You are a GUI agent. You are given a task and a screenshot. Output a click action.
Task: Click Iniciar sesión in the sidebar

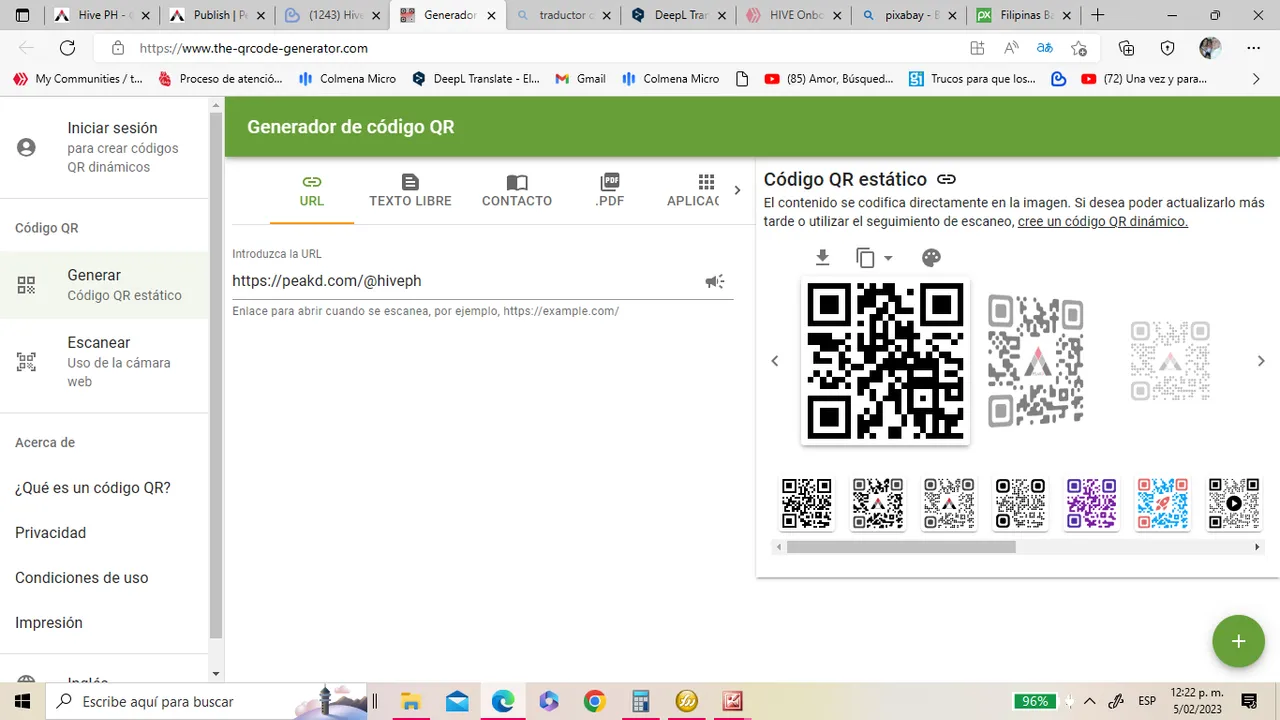[104, 147]
